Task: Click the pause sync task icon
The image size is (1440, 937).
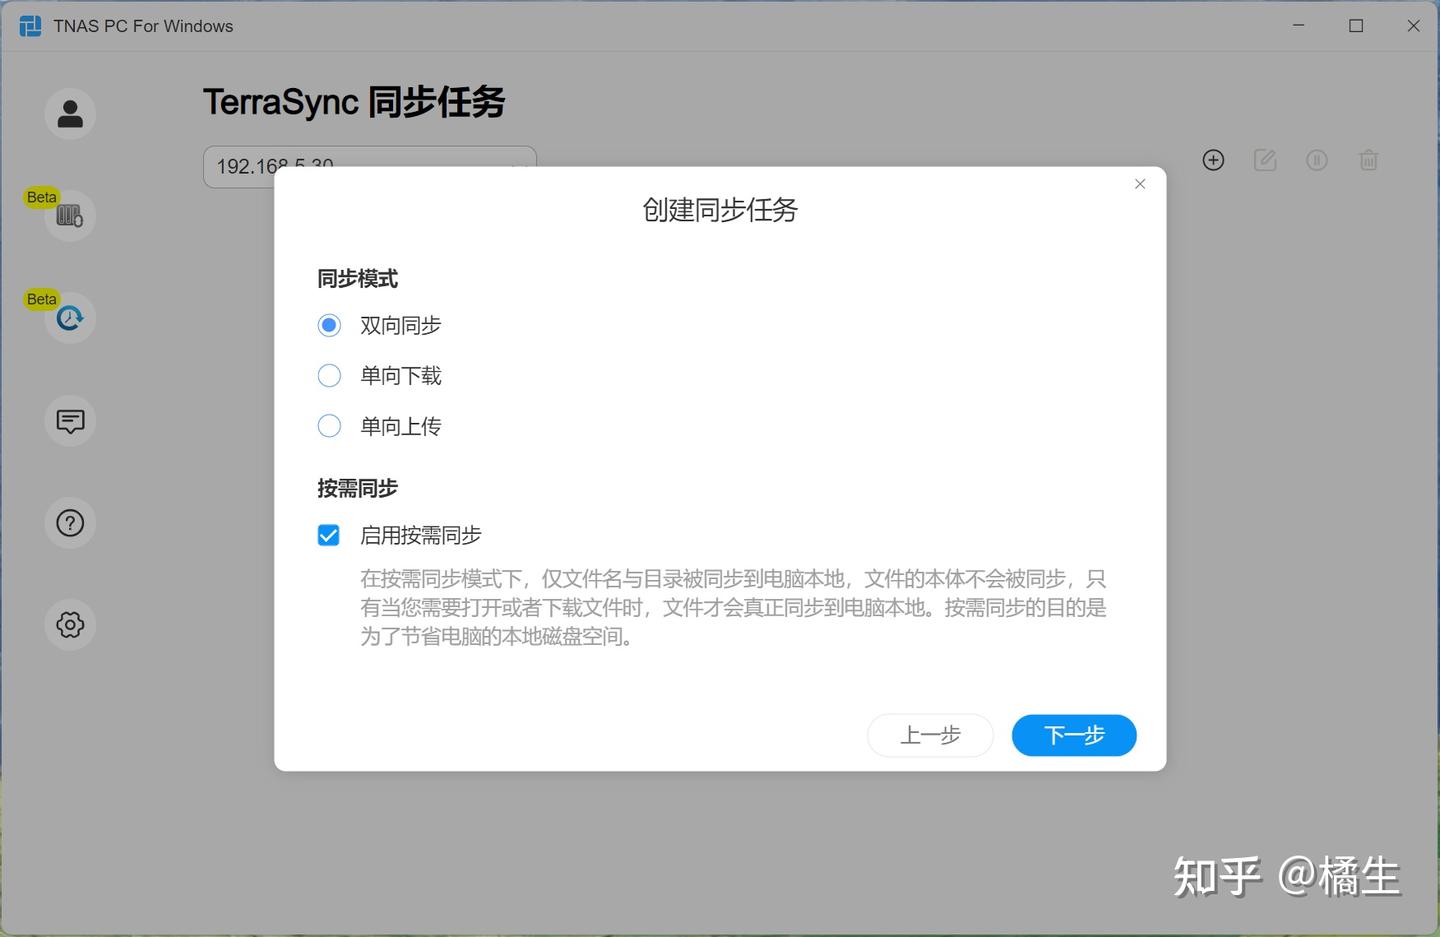Action: (x=1317, y=160)
